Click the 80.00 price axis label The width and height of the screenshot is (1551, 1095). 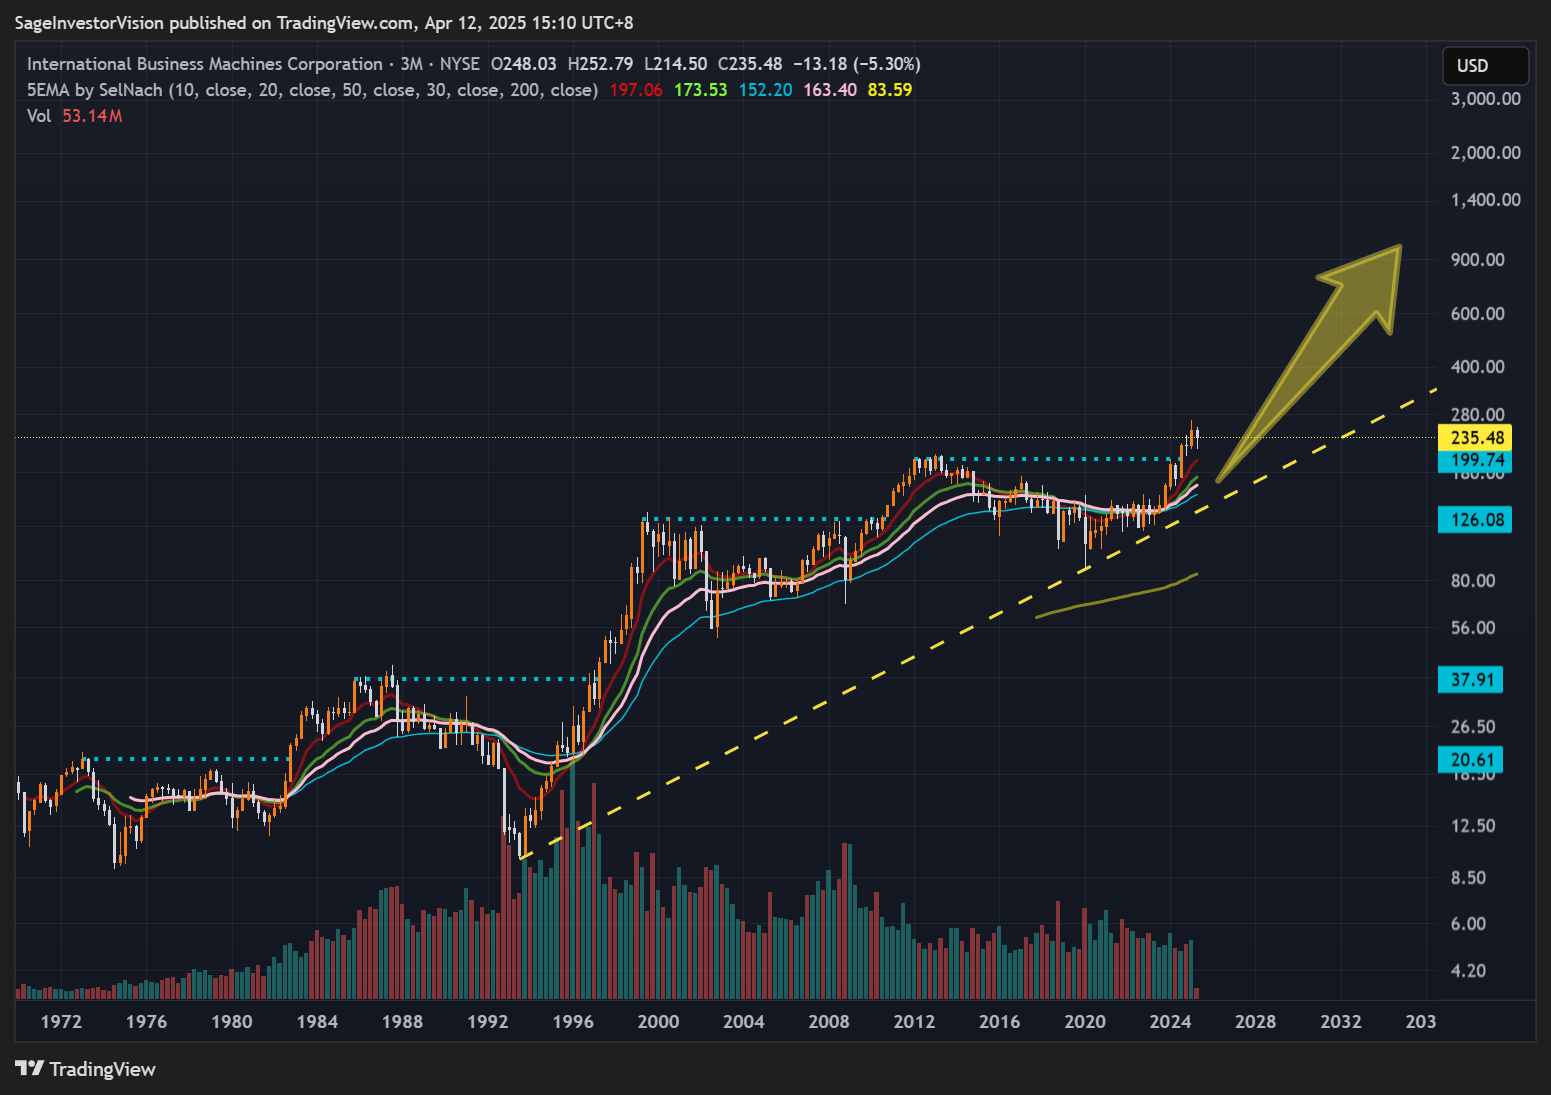[x=1473, y=581]
